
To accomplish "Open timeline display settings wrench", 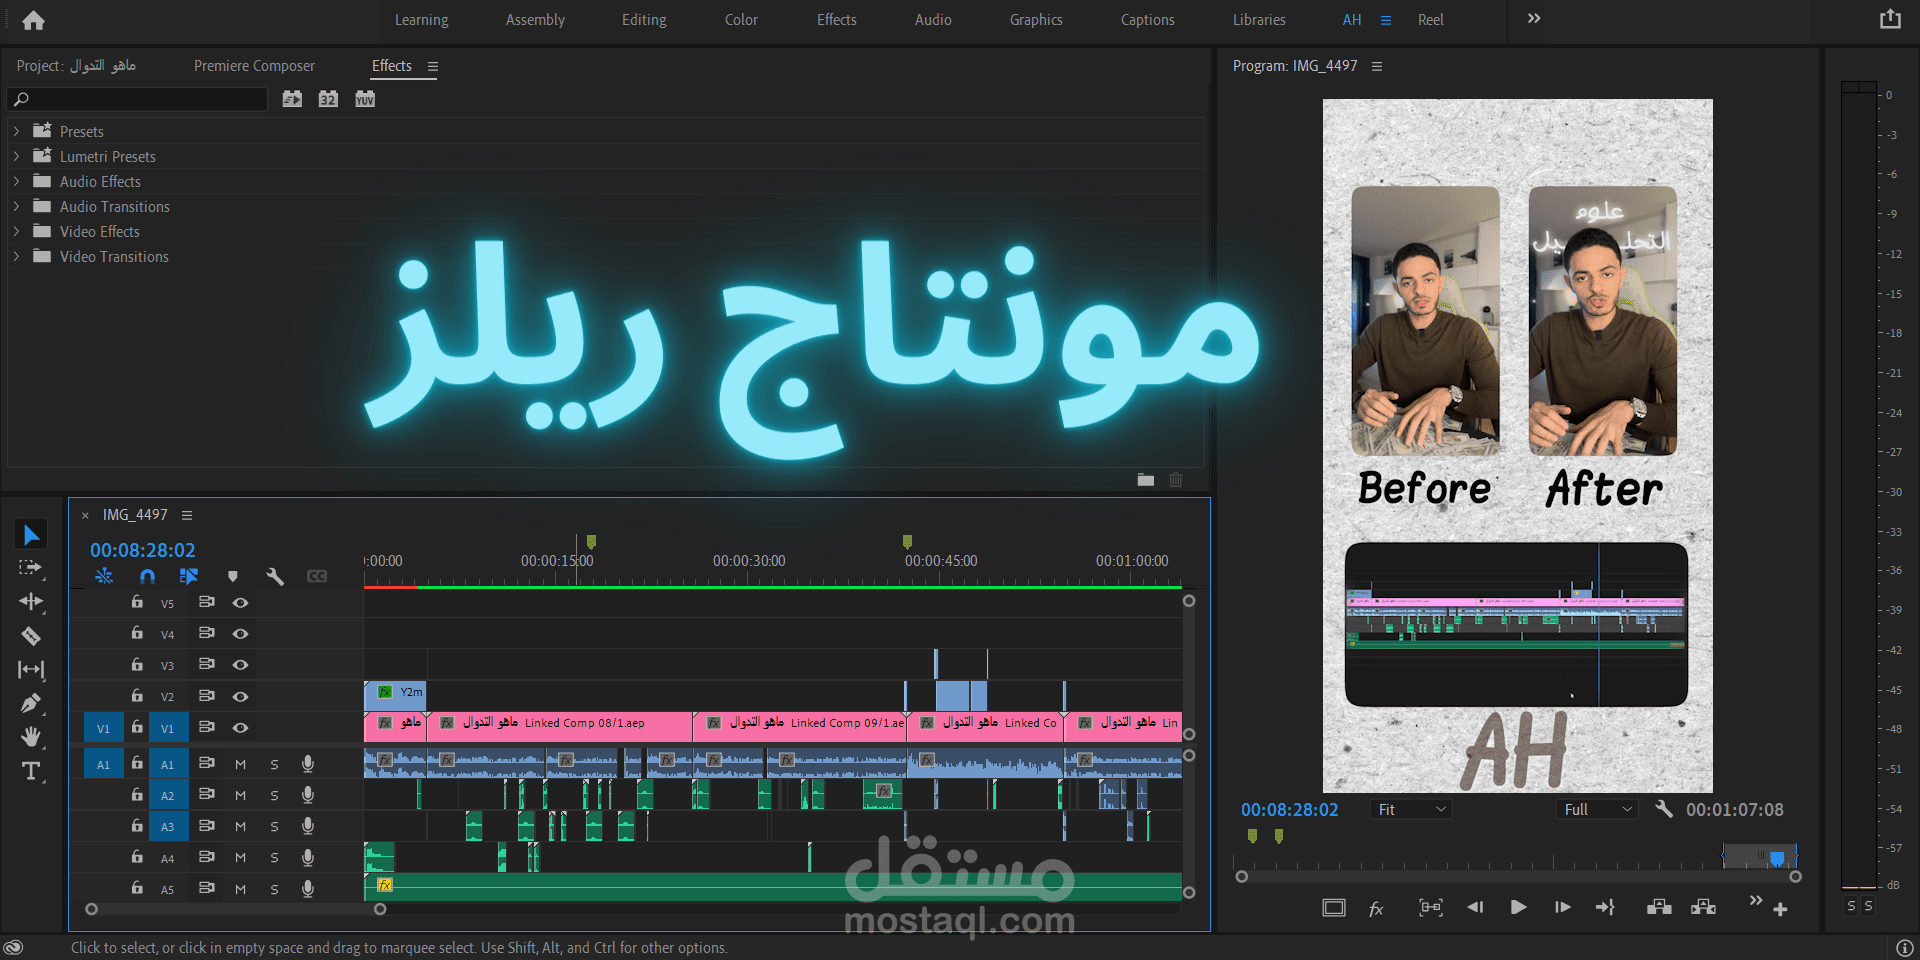I will 275,576.
